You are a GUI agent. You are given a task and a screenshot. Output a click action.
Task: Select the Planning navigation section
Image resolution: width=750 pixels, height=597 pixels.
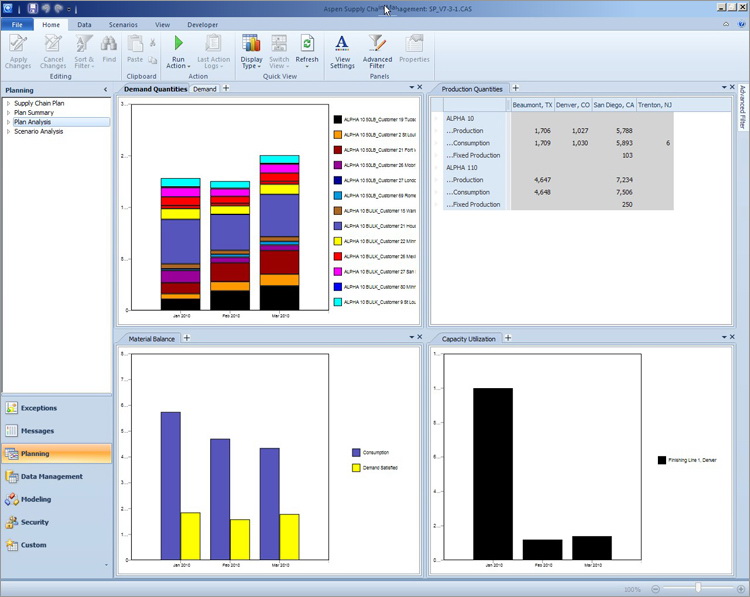tap(56, 453)
